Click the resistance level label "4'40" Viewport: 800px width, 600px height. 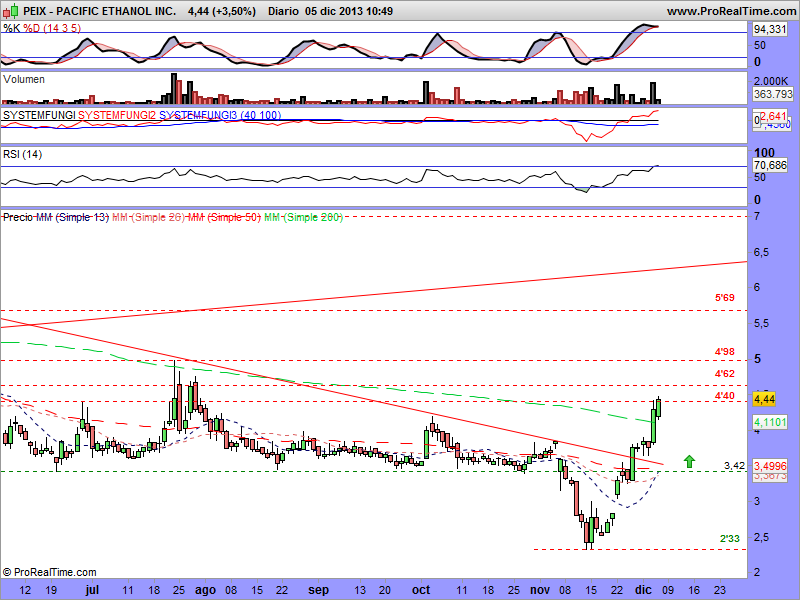(x=724, y=395)
